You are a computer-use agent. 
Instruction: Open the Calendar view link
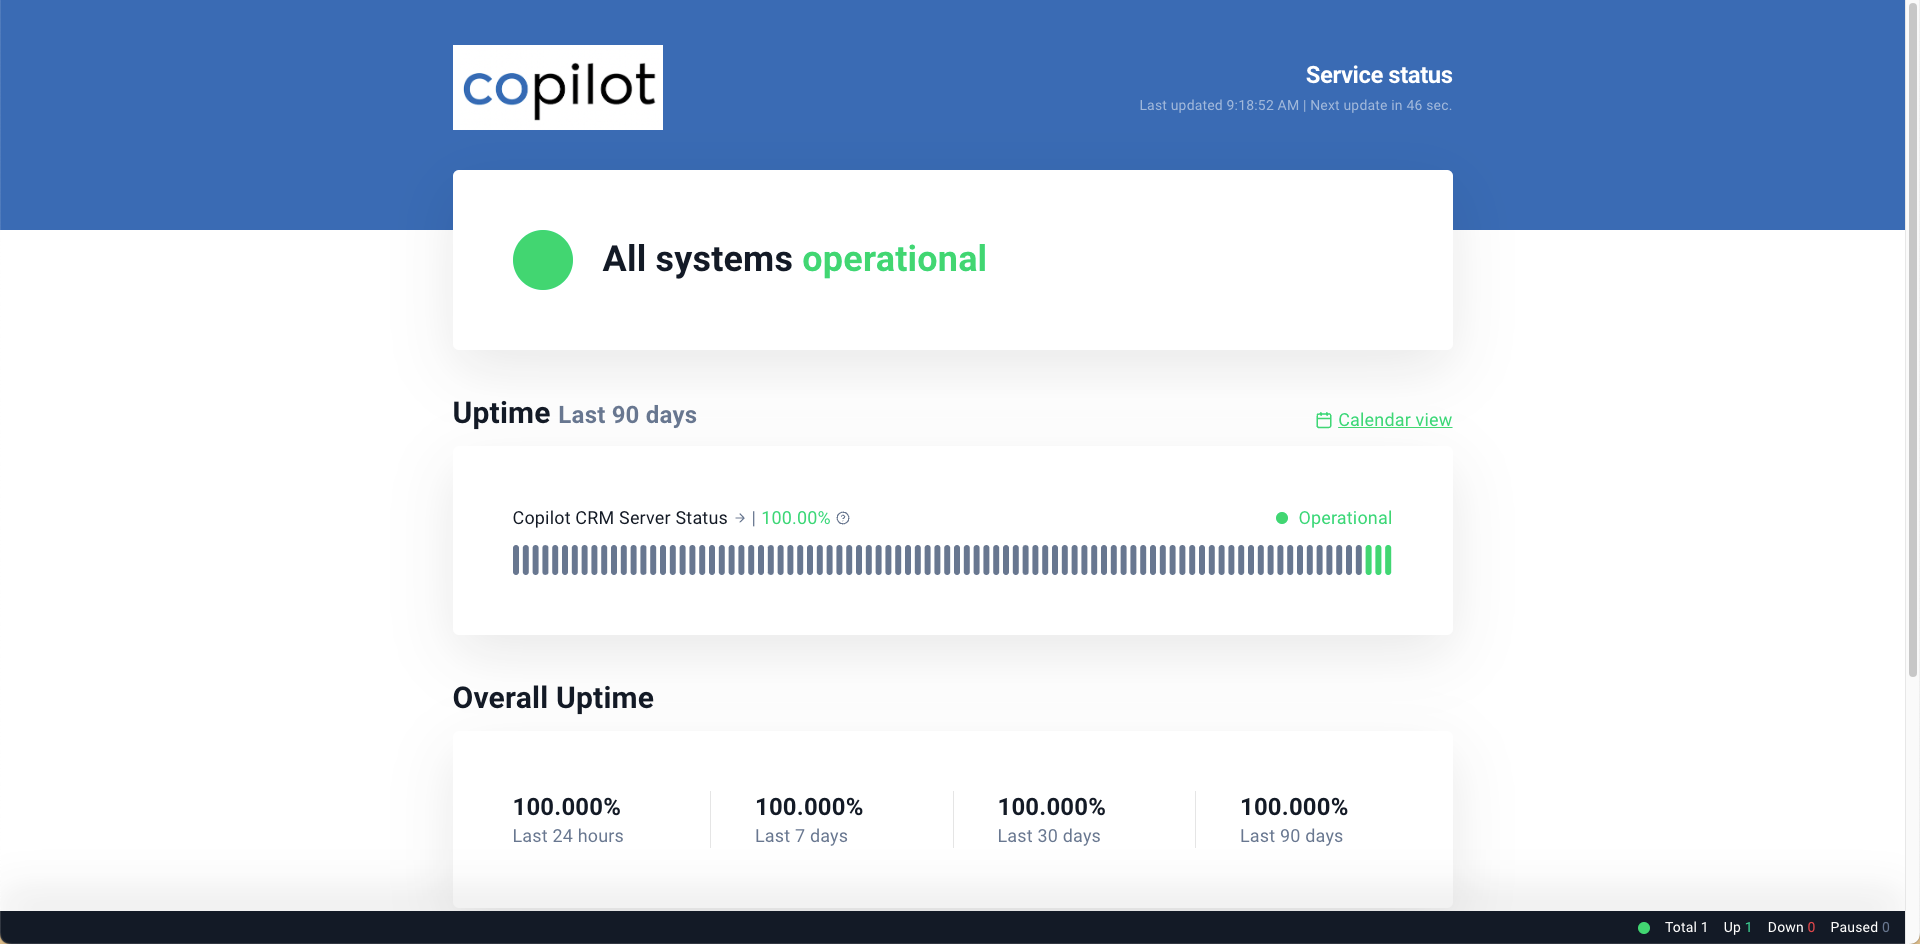[x=1394, y=420]
